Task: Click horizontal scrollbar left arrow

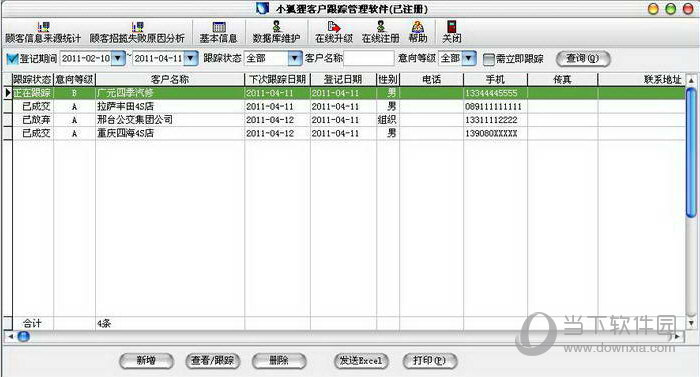Action: (x=10, y=337)
